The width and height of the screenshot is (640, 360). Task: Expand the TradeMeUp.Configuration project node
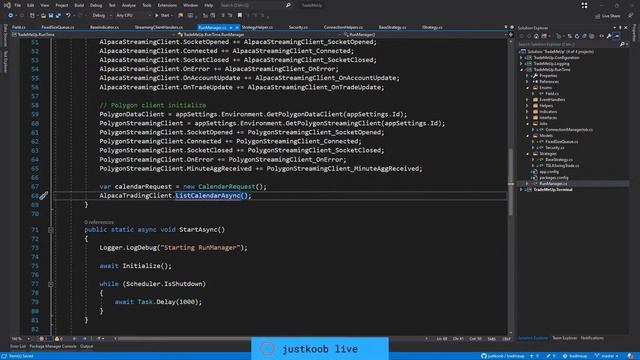tap(521, 58)
